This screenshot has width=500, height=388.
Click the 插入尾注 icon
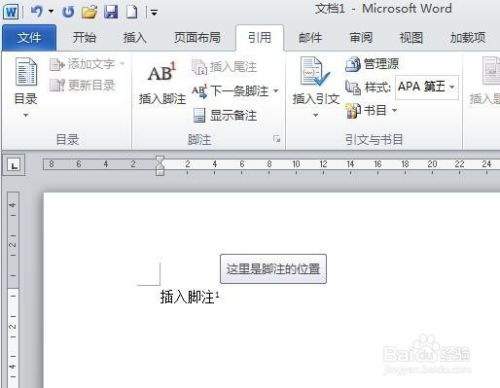[x=200, y=67]
